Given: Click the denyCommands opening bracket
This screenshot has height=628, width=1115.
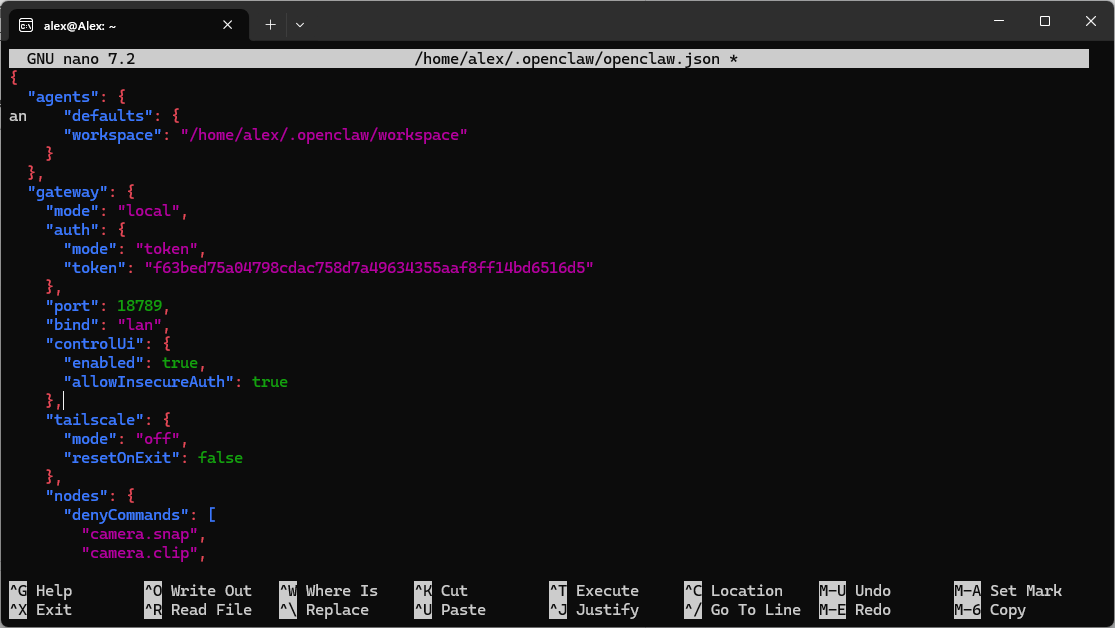Looking at the screenshot, I should (x=212, y=515).
